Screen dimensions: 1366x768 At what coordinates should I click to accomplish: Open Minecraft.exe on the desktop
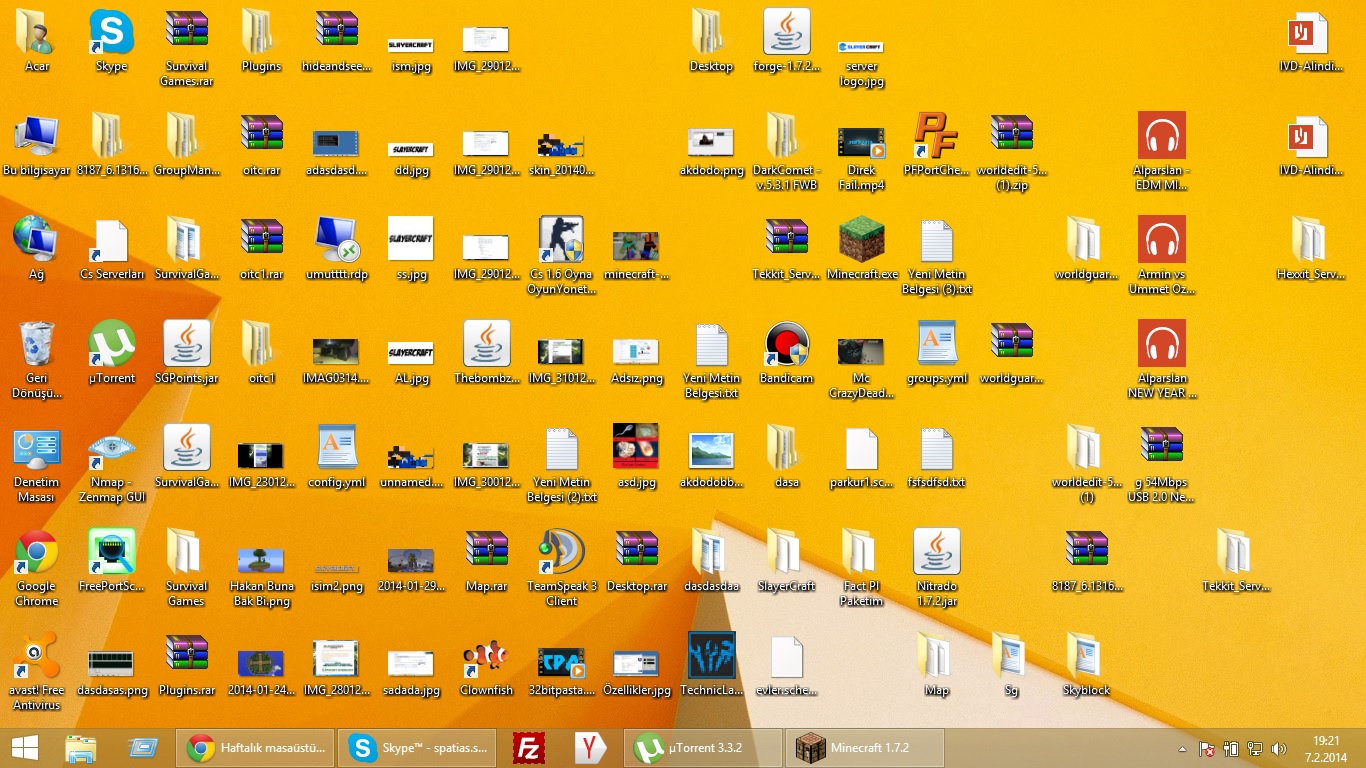tap(861, 250)
